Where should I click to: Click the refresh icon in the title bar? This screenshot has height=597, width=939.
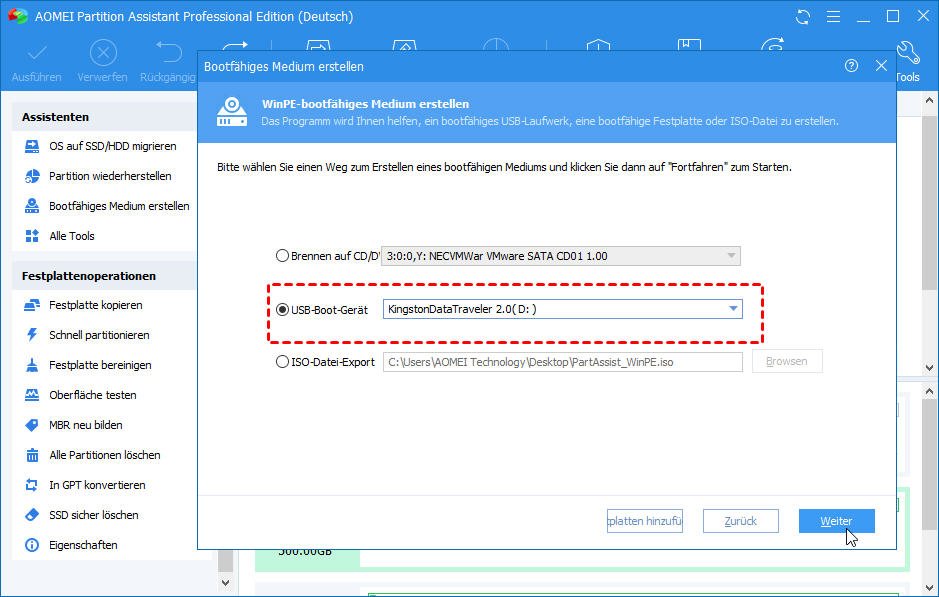(x=802, y=17)
